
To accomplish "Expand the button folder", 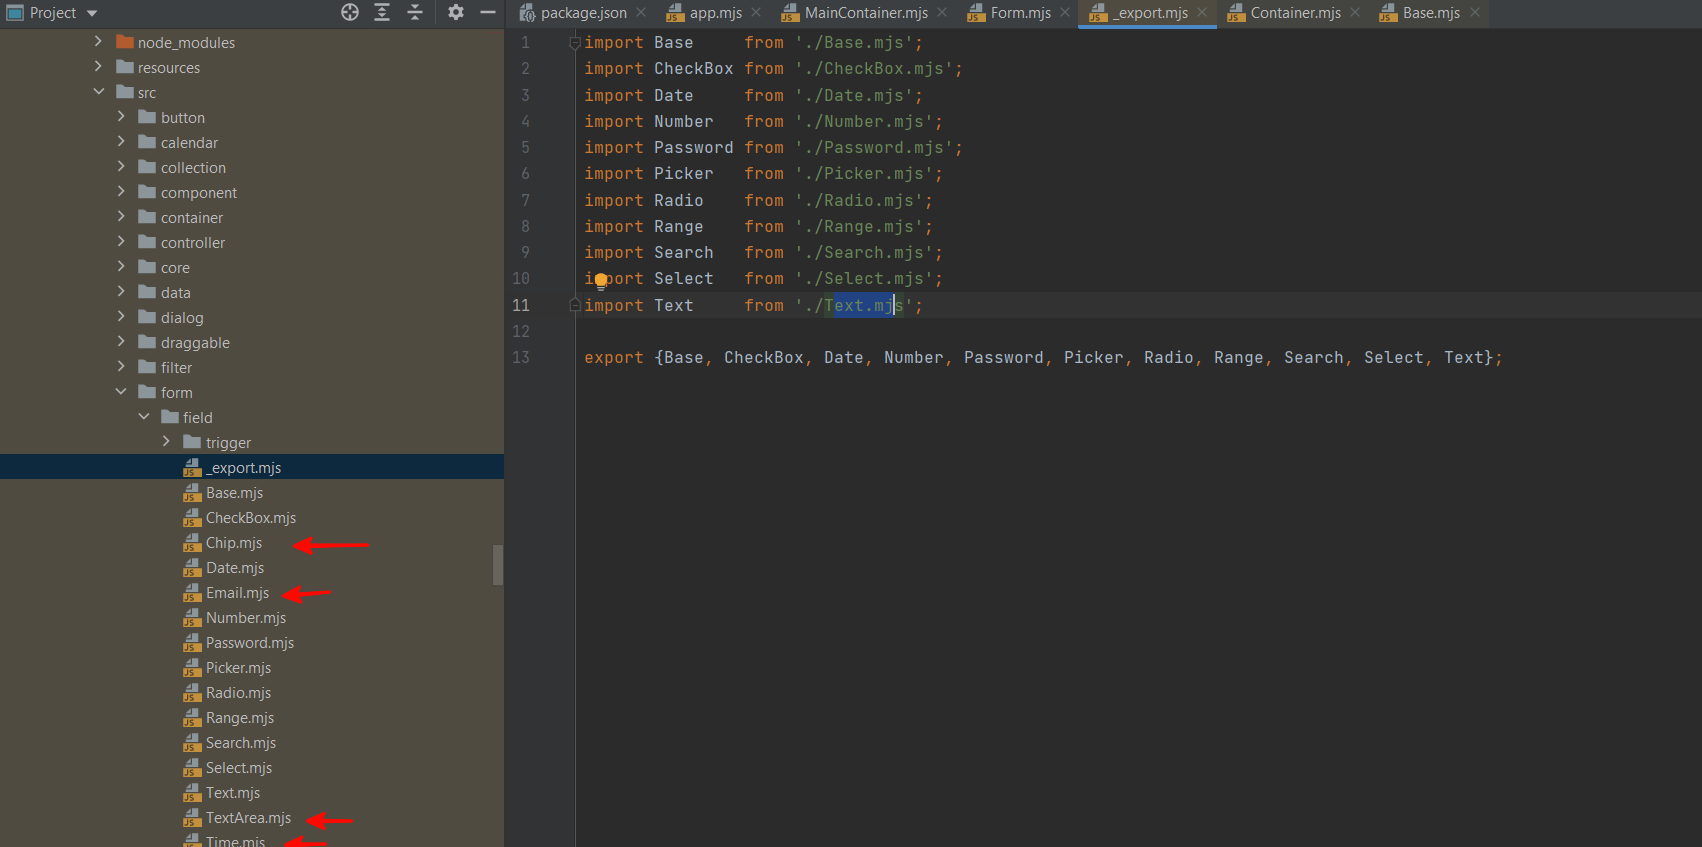I will coord(121,116).
